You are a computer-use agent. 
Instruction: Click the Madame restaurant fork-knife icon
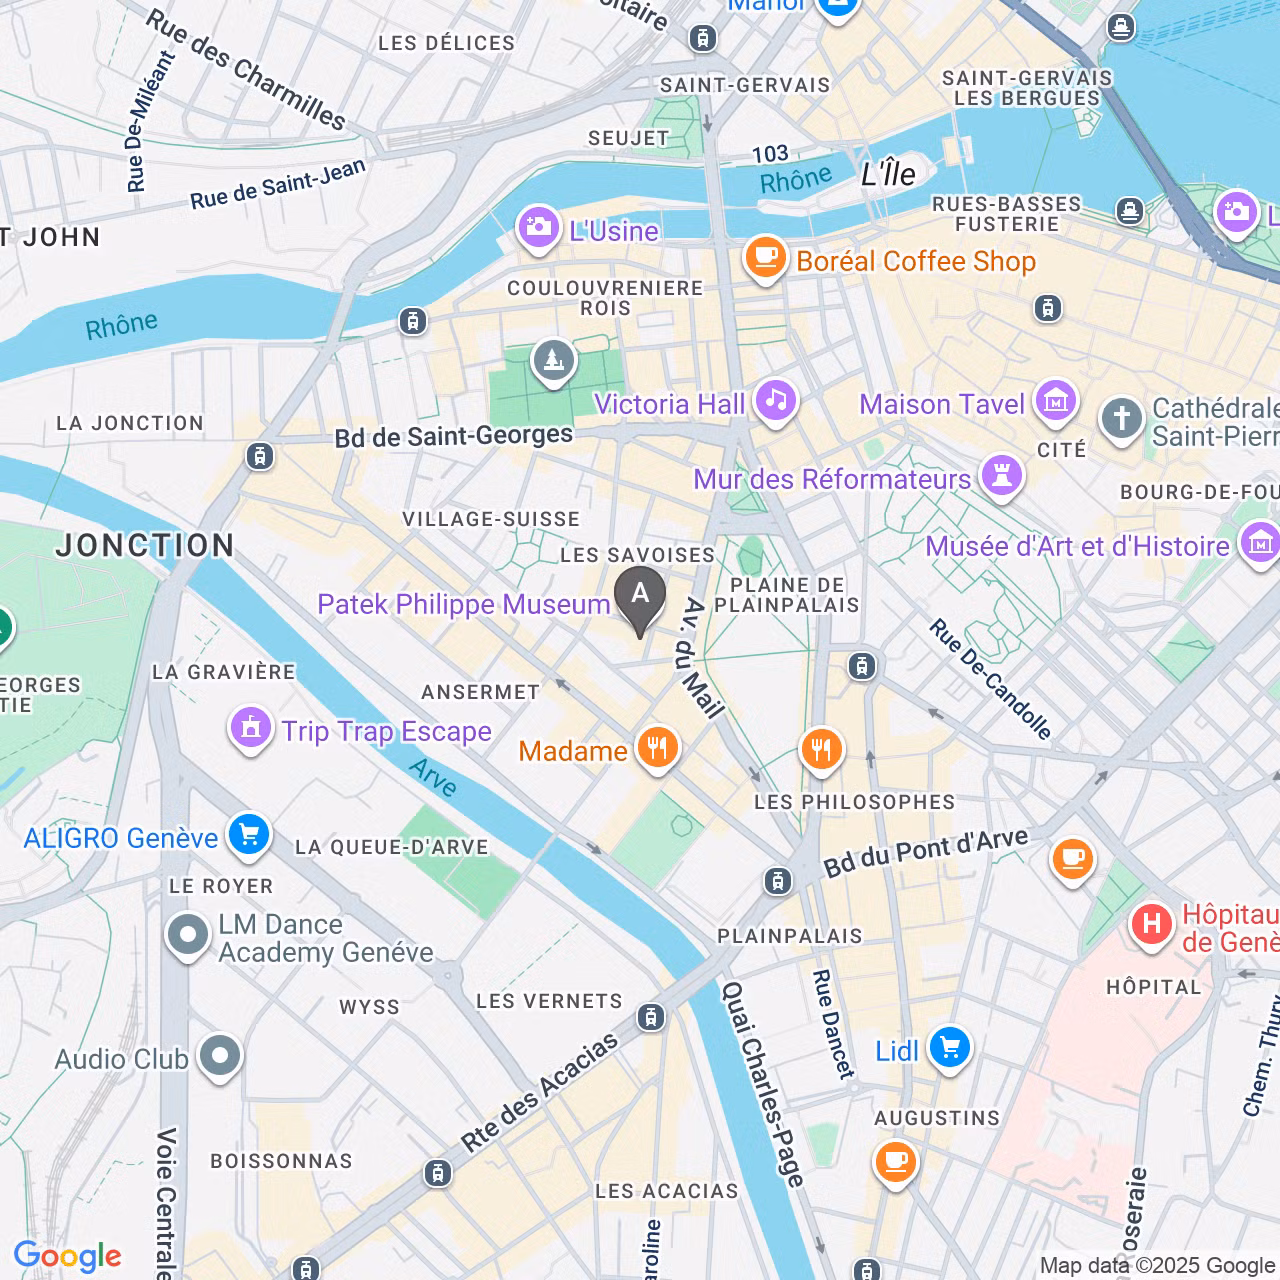[x=657, y=748]
